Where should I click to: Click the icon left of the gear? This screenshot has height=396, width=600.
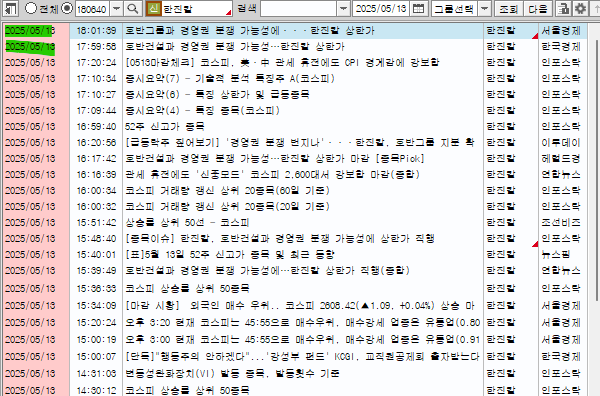click(563, 8)
